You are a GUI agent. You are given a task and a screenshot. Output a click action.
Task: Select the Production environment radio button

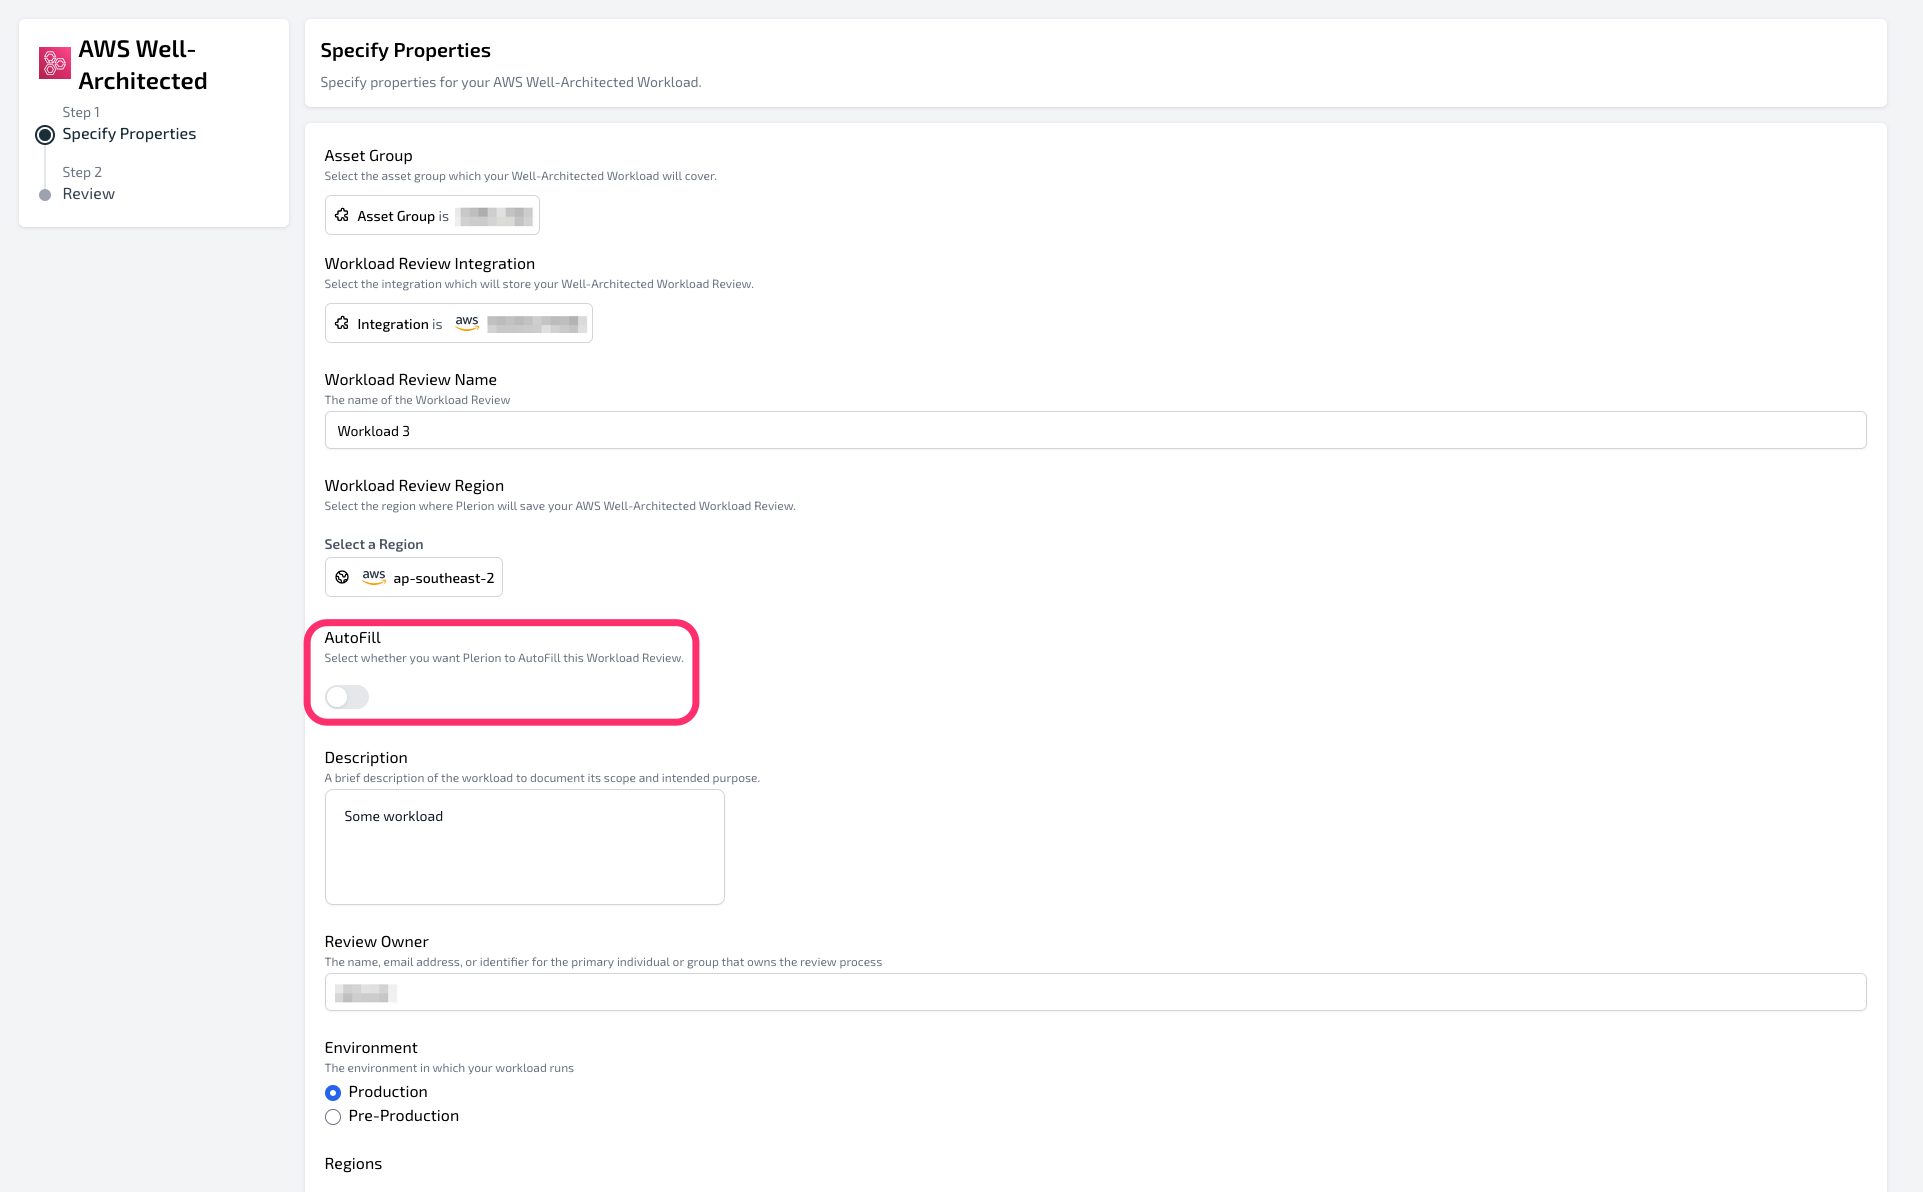click(333, 1092)
